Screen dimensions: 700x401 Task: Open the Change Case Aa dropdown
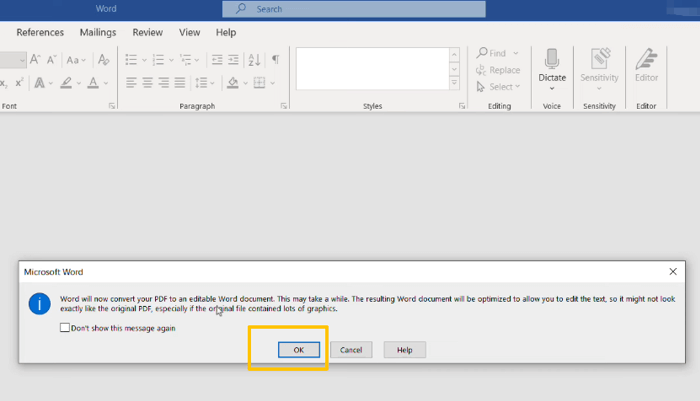(75, 60)
